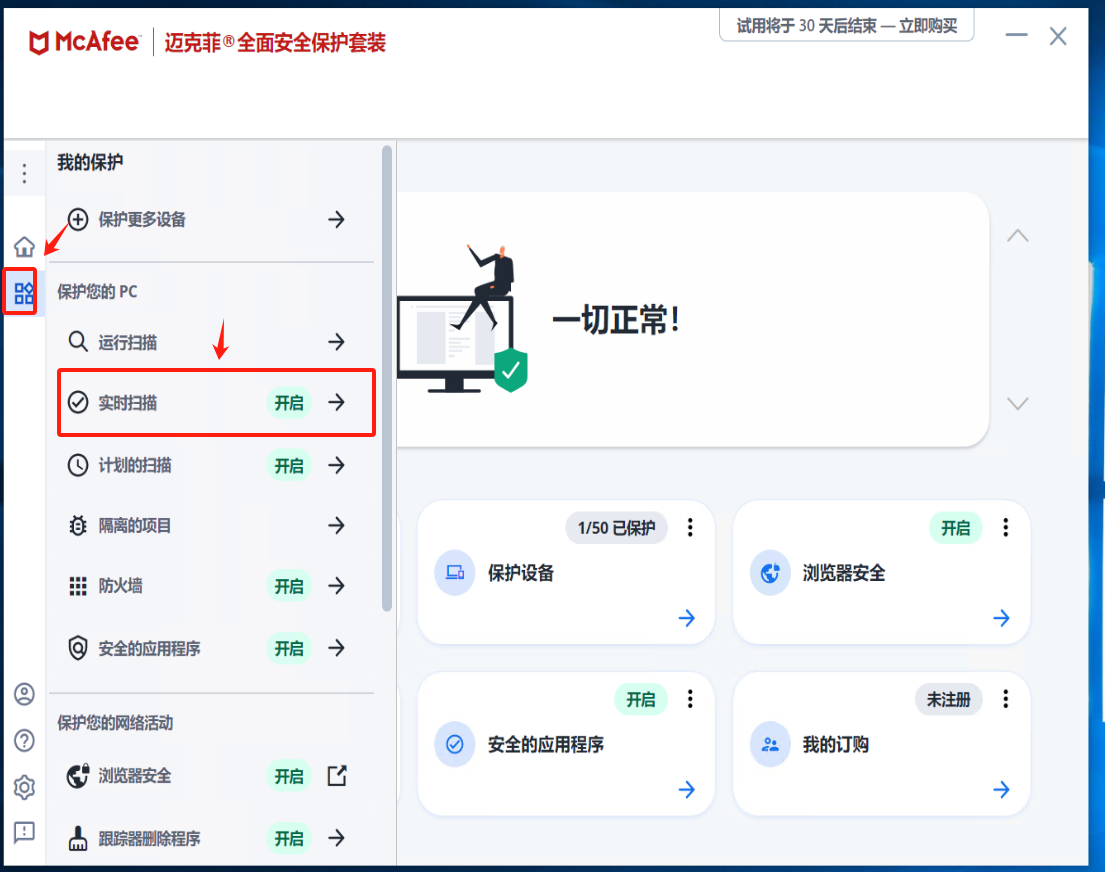Open 安全的应用程序 card via blue arrow

point(686,790)
